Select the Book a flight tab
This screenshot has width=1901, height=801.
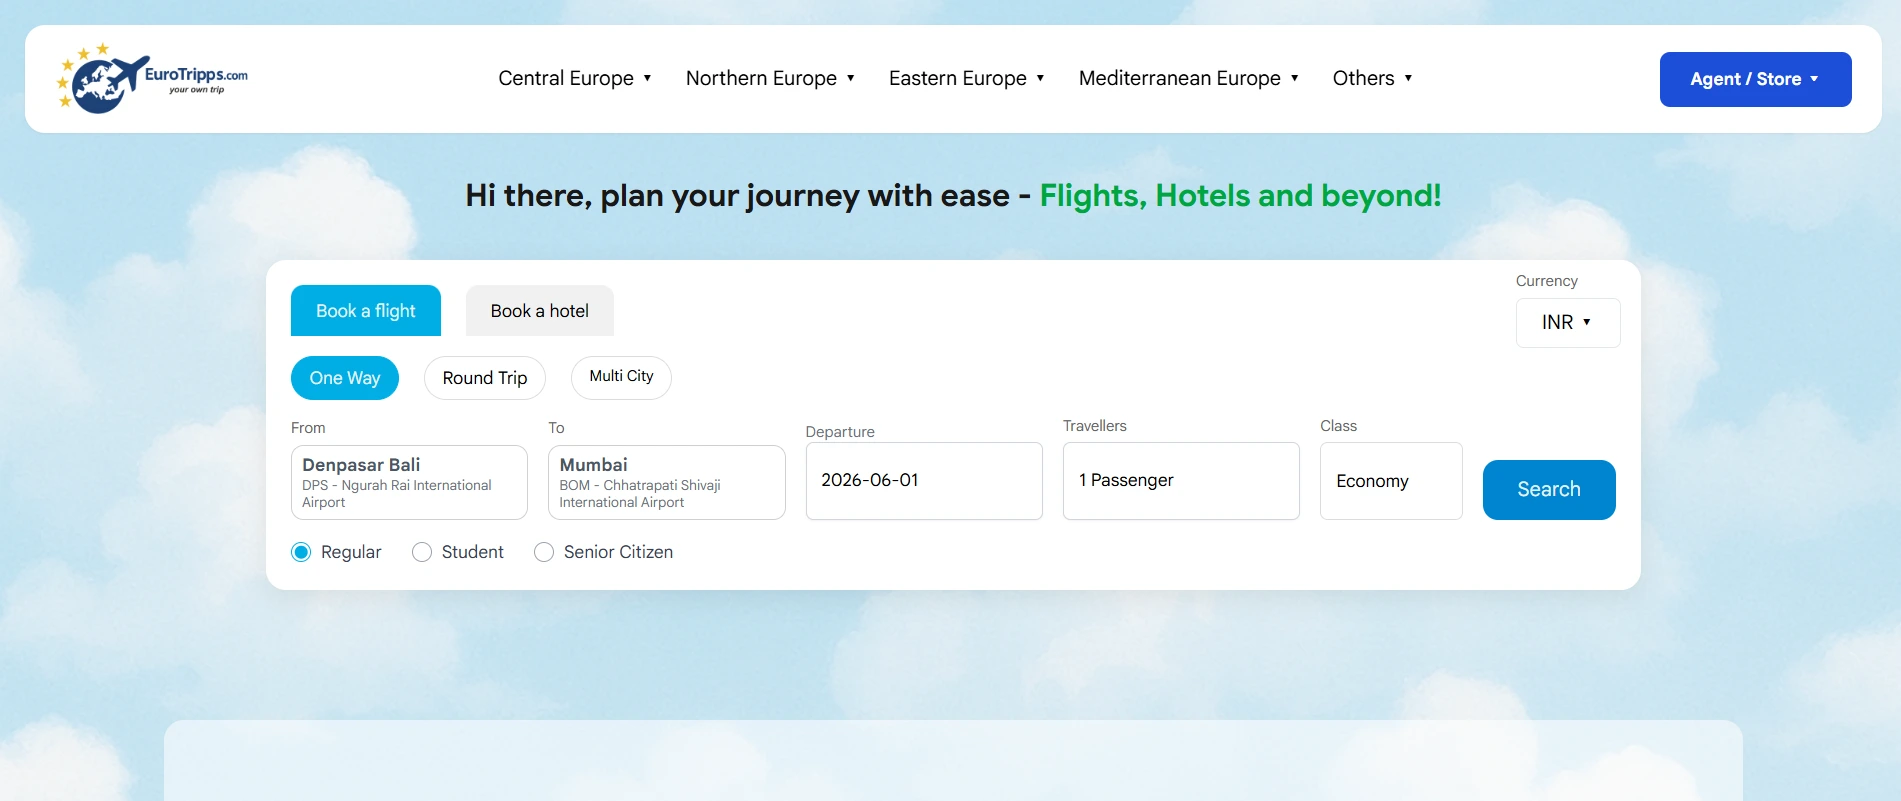[x=365, y=311]
